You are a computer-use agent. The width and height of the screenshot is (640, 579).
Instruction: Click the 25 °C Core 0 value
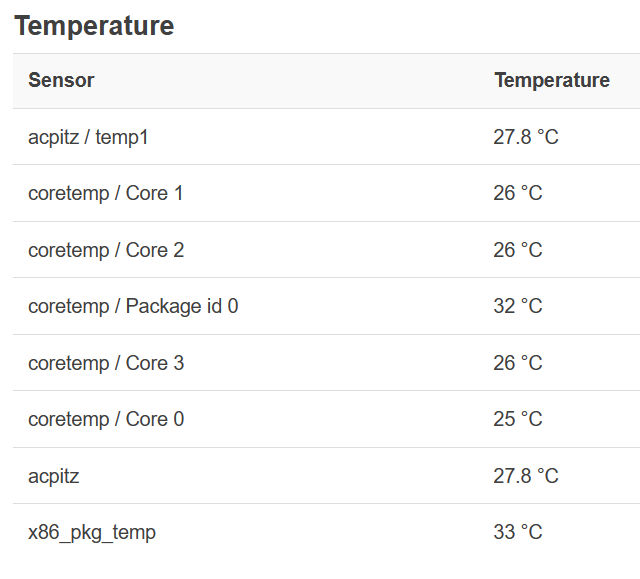[x=517, y=419]
